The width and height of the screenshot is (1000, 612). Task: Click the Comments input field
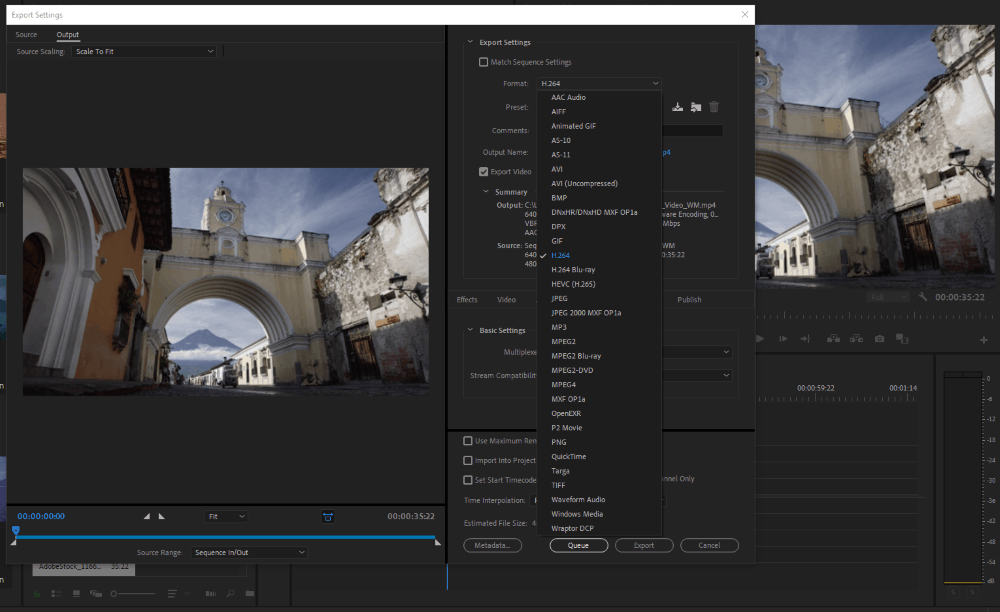click(692, 131)
